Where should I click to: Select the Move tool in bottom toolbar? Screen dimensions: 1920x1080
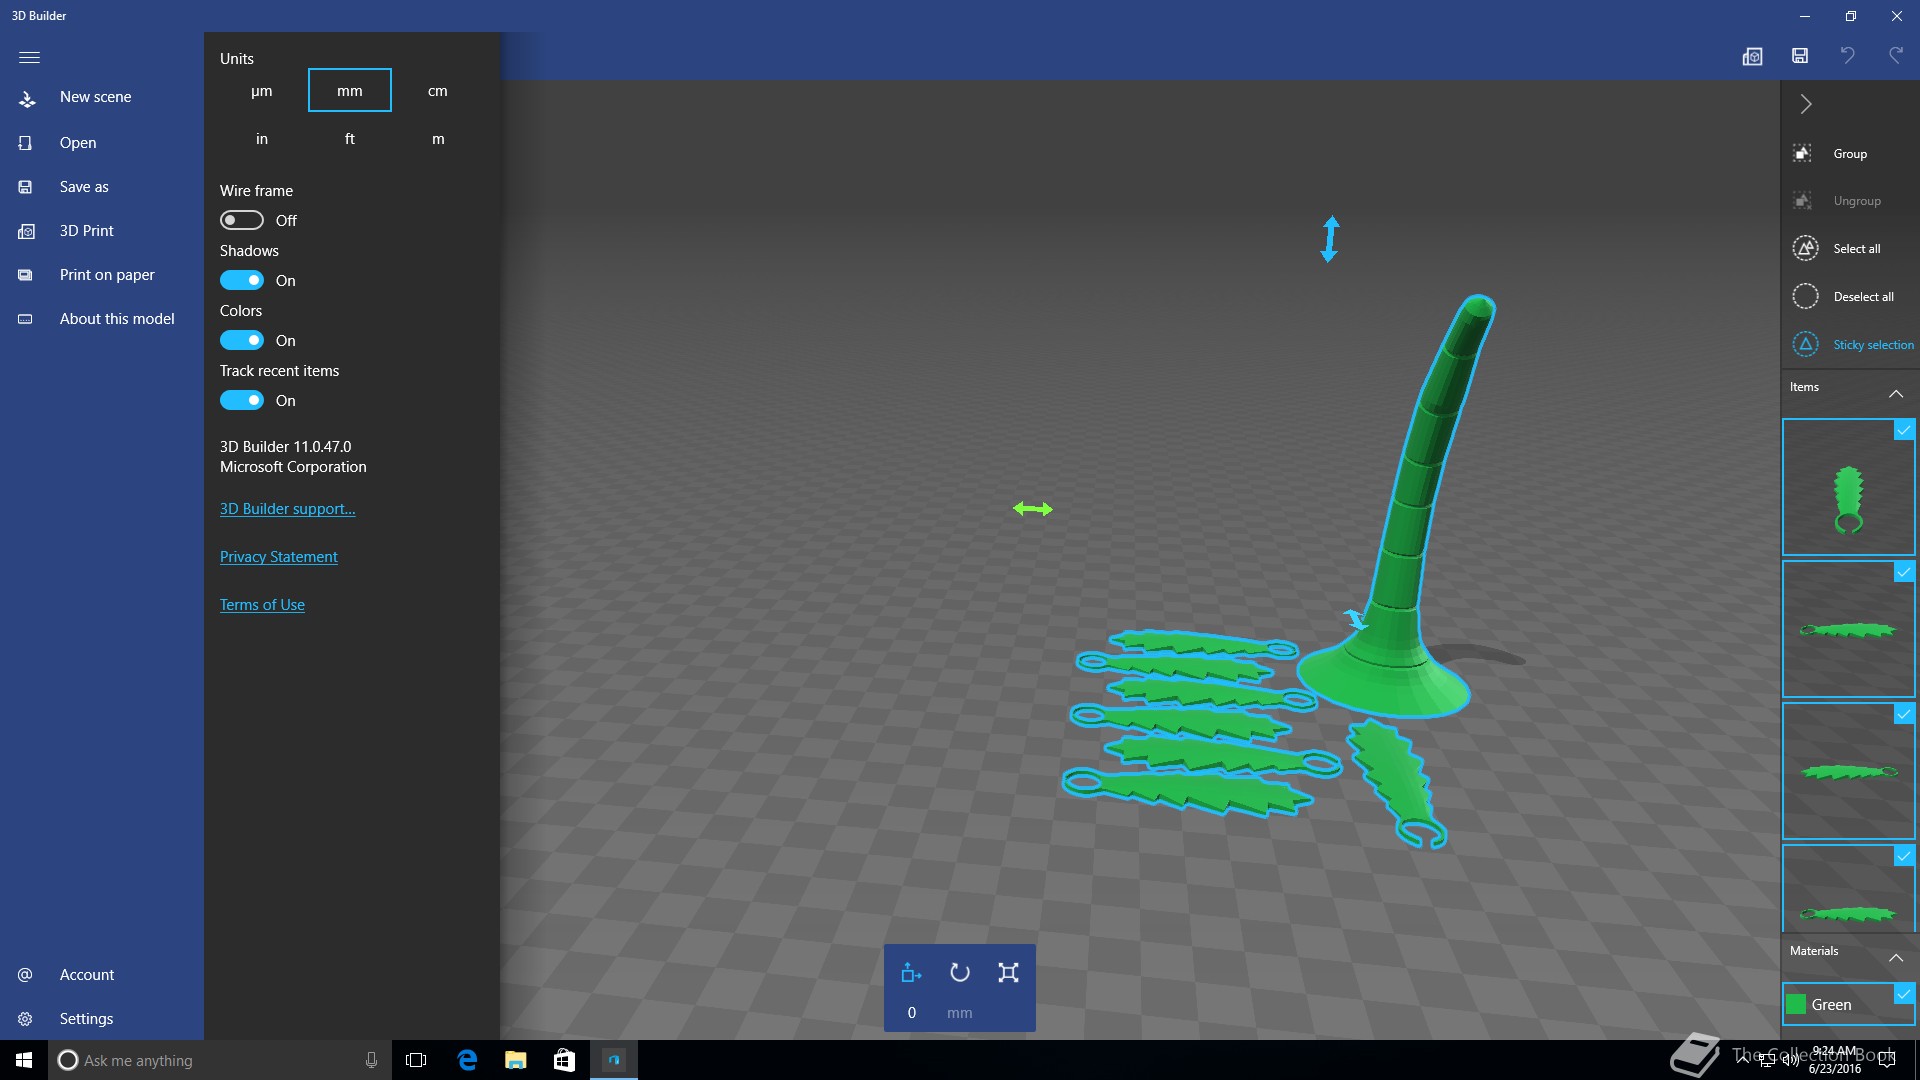pyautogui.click(x=911, y=972)
